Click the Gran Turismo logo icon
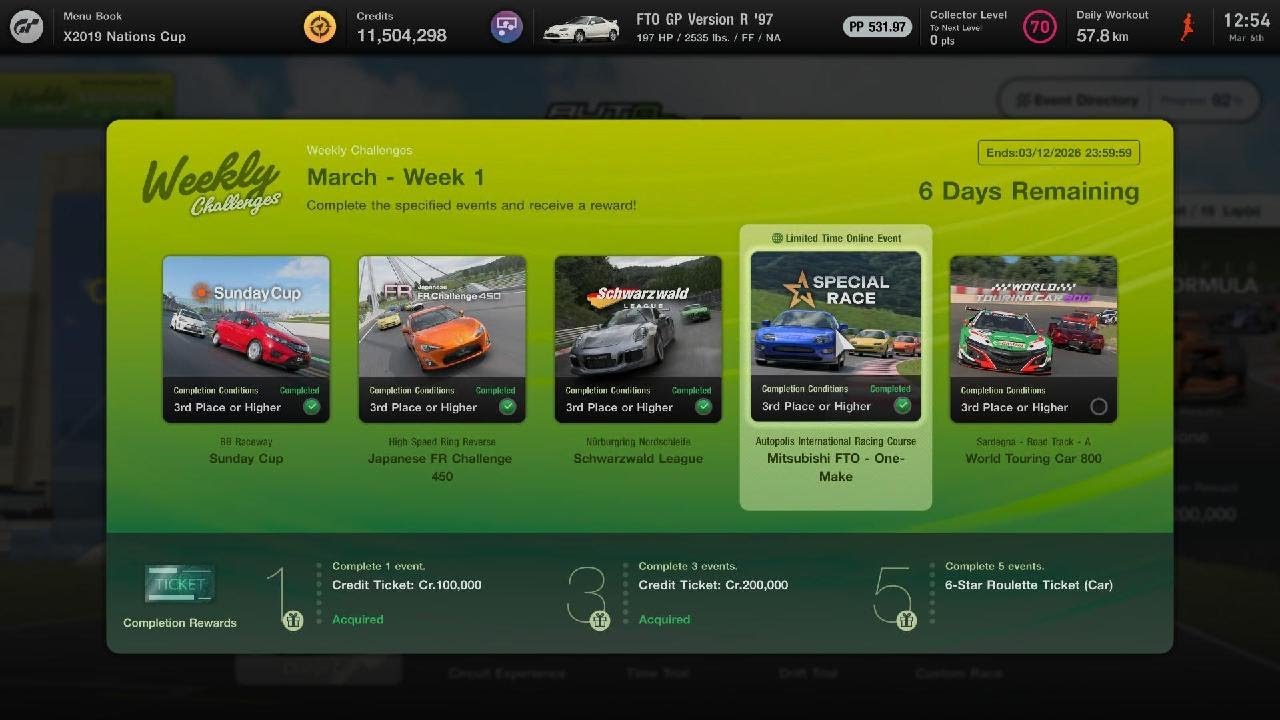1280x720 pixels. [x=26, y=27]
